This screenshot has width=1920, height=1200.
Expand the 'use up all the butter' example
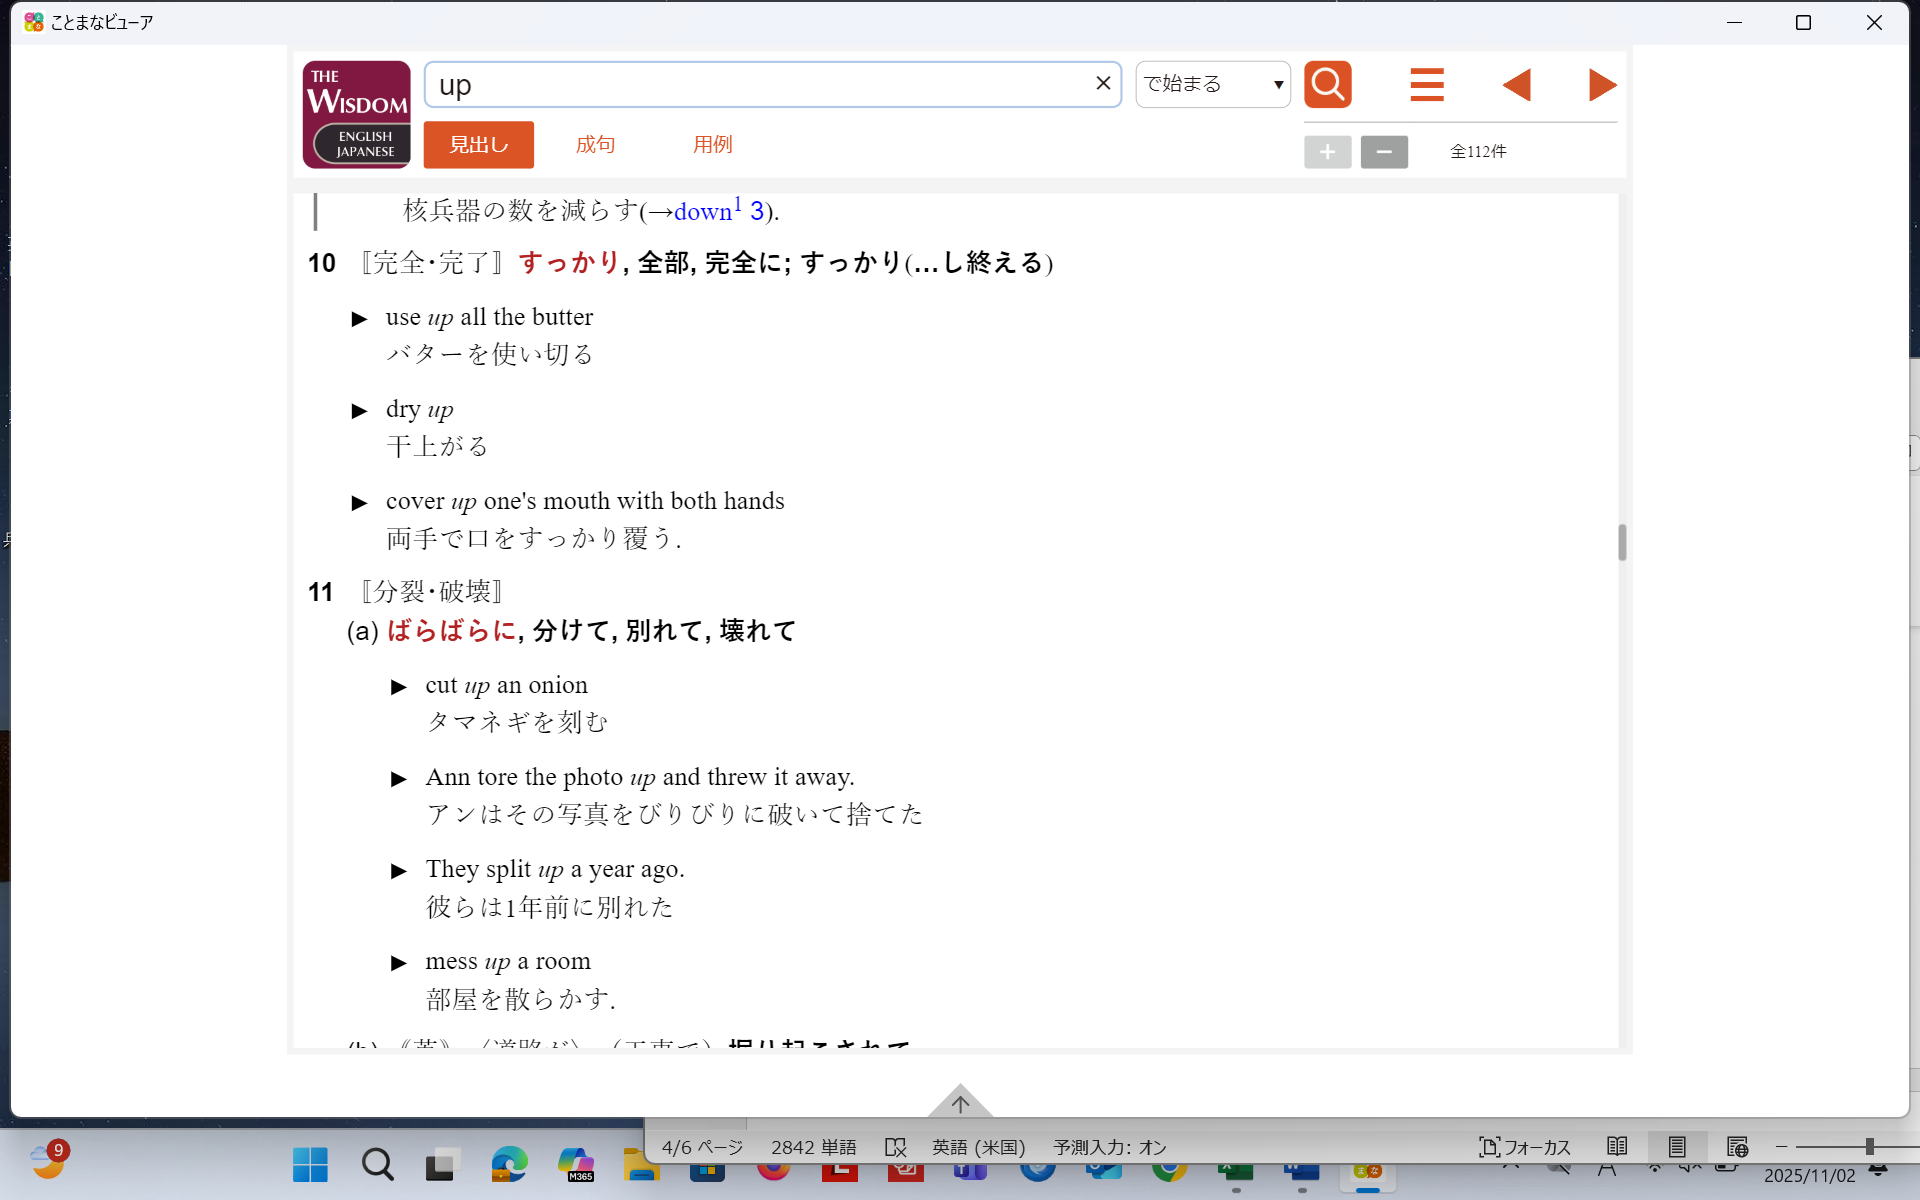(360, 319)
